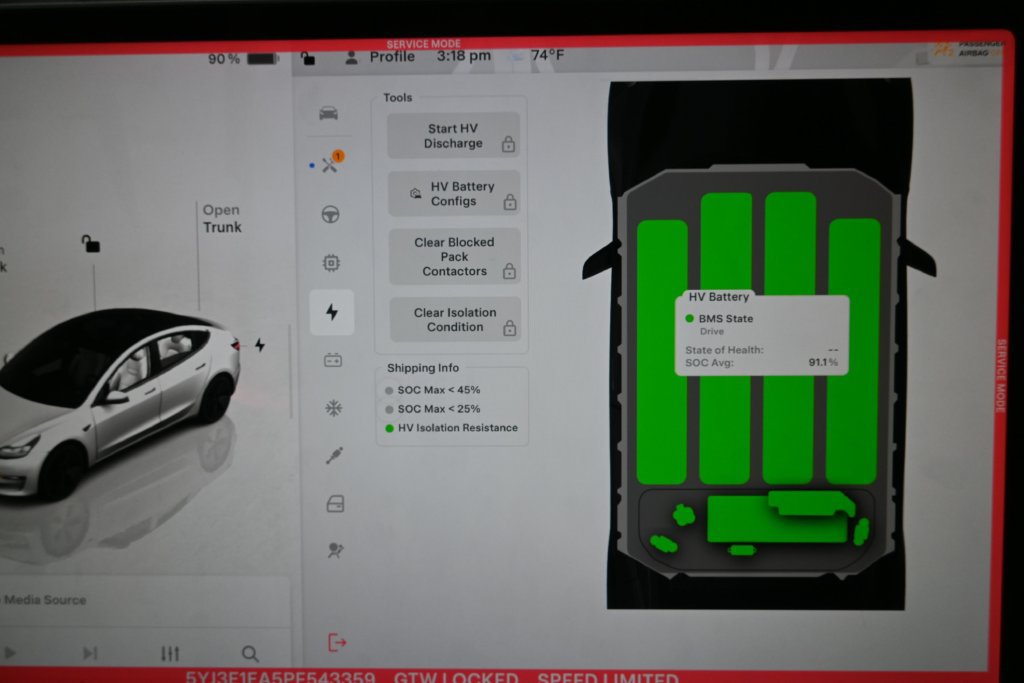Image resolution: width=1024 pixels, height=683 pixels.
Task: Click Clear Blocked Pack Contactors
Action: pos(455,256)
